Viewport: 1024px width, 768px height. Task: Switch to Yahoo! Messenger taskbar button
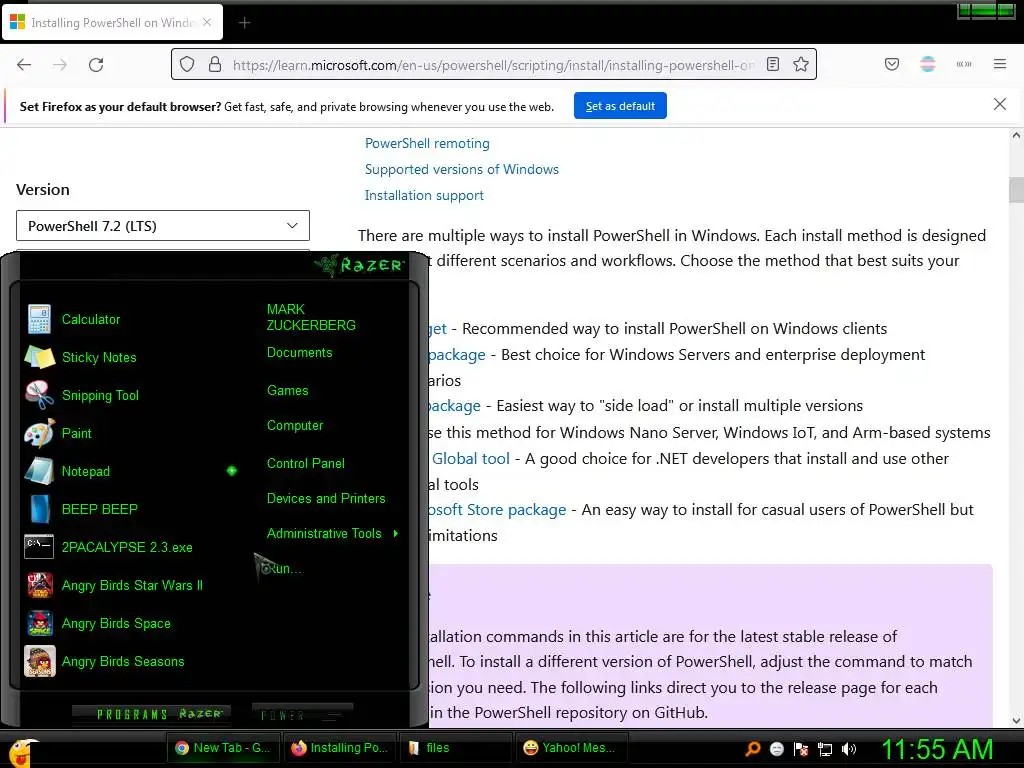pyautogui.click(x=572, y=748)
